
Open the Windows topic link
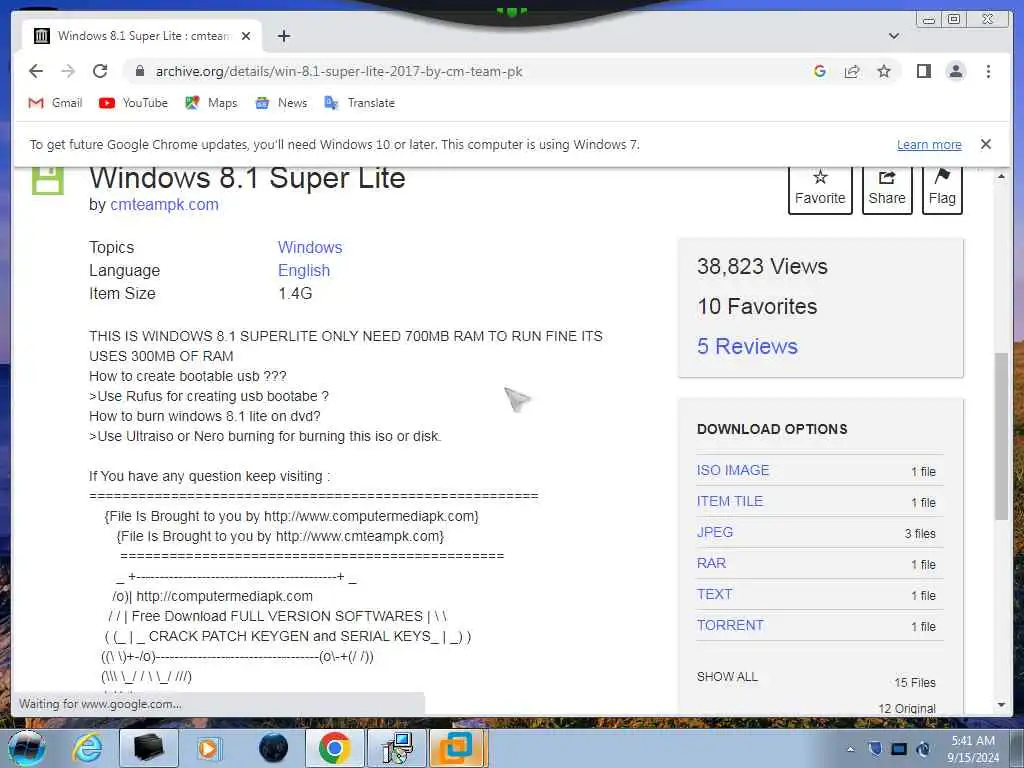click(x=310, y=248)
